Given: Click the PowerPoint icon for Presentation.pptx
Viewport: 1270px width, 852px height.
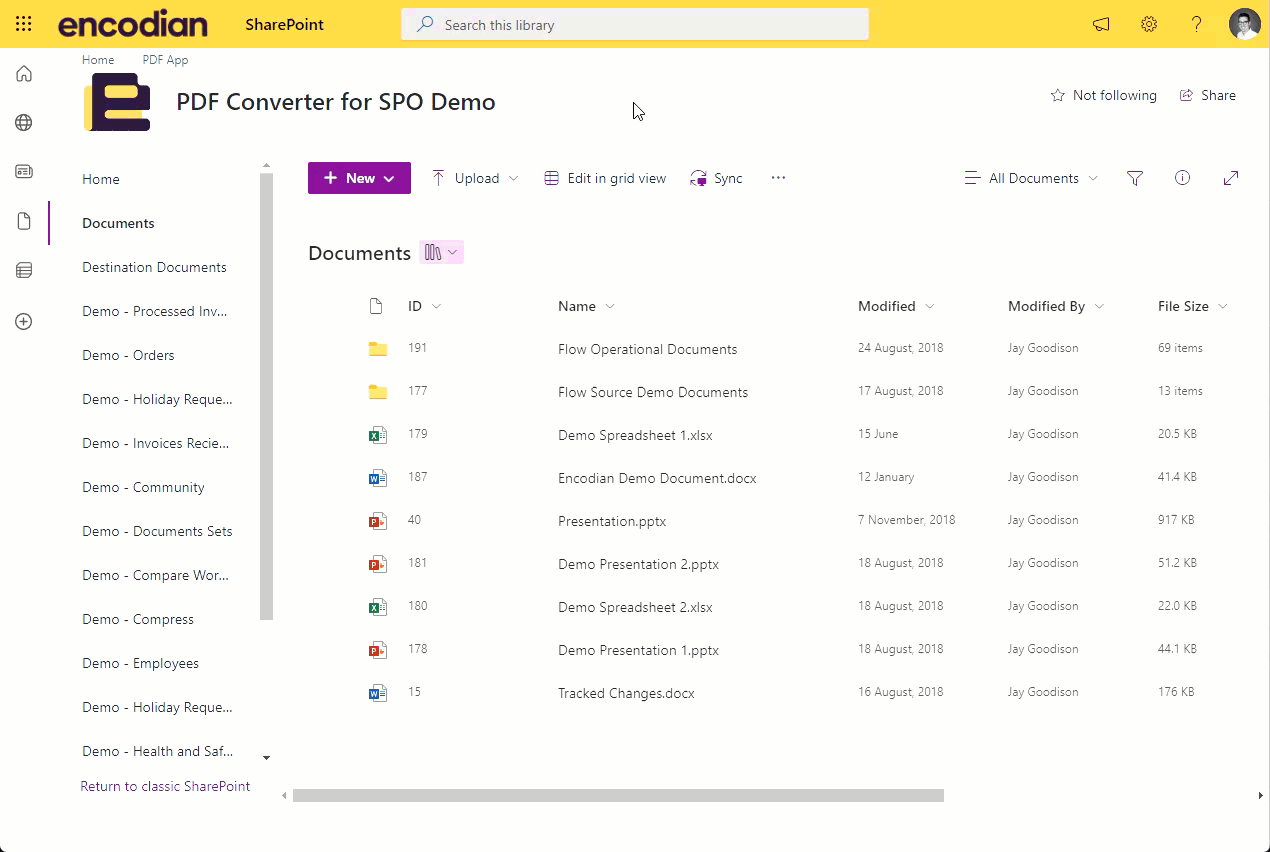Looking at the screenshot, I should point(377,521).
